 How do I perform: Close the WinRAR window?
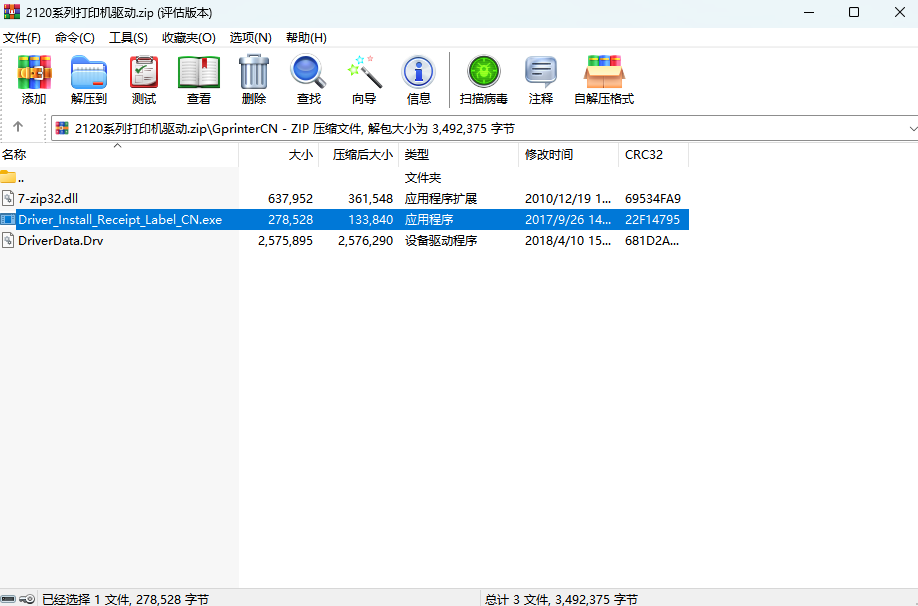899,12
